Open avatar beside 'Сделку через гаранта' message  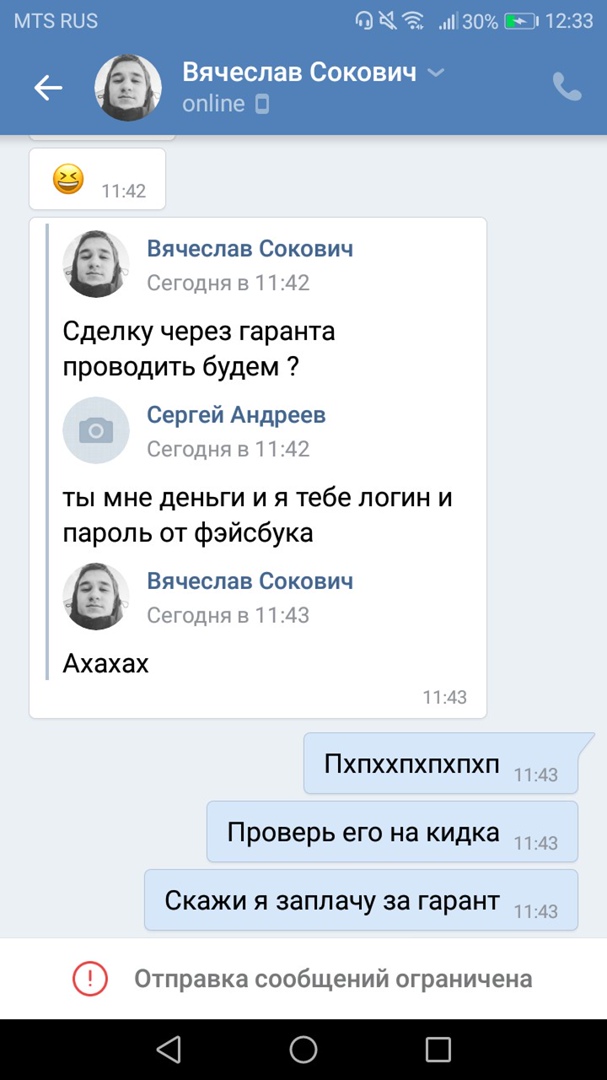point(96,264)
